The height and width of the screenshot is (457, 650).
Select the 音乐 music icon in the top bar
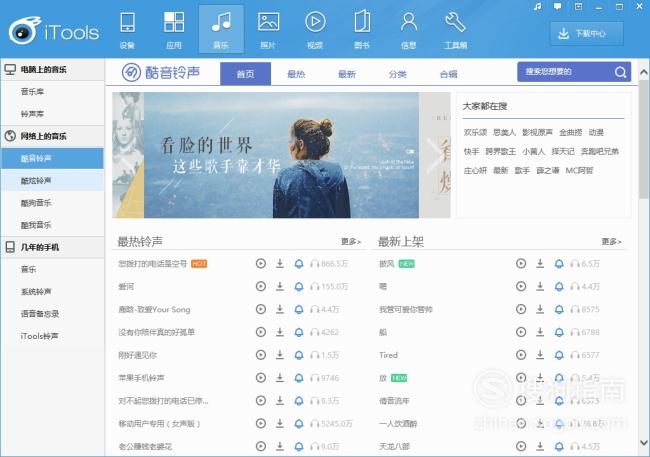(x=221, y=30)
